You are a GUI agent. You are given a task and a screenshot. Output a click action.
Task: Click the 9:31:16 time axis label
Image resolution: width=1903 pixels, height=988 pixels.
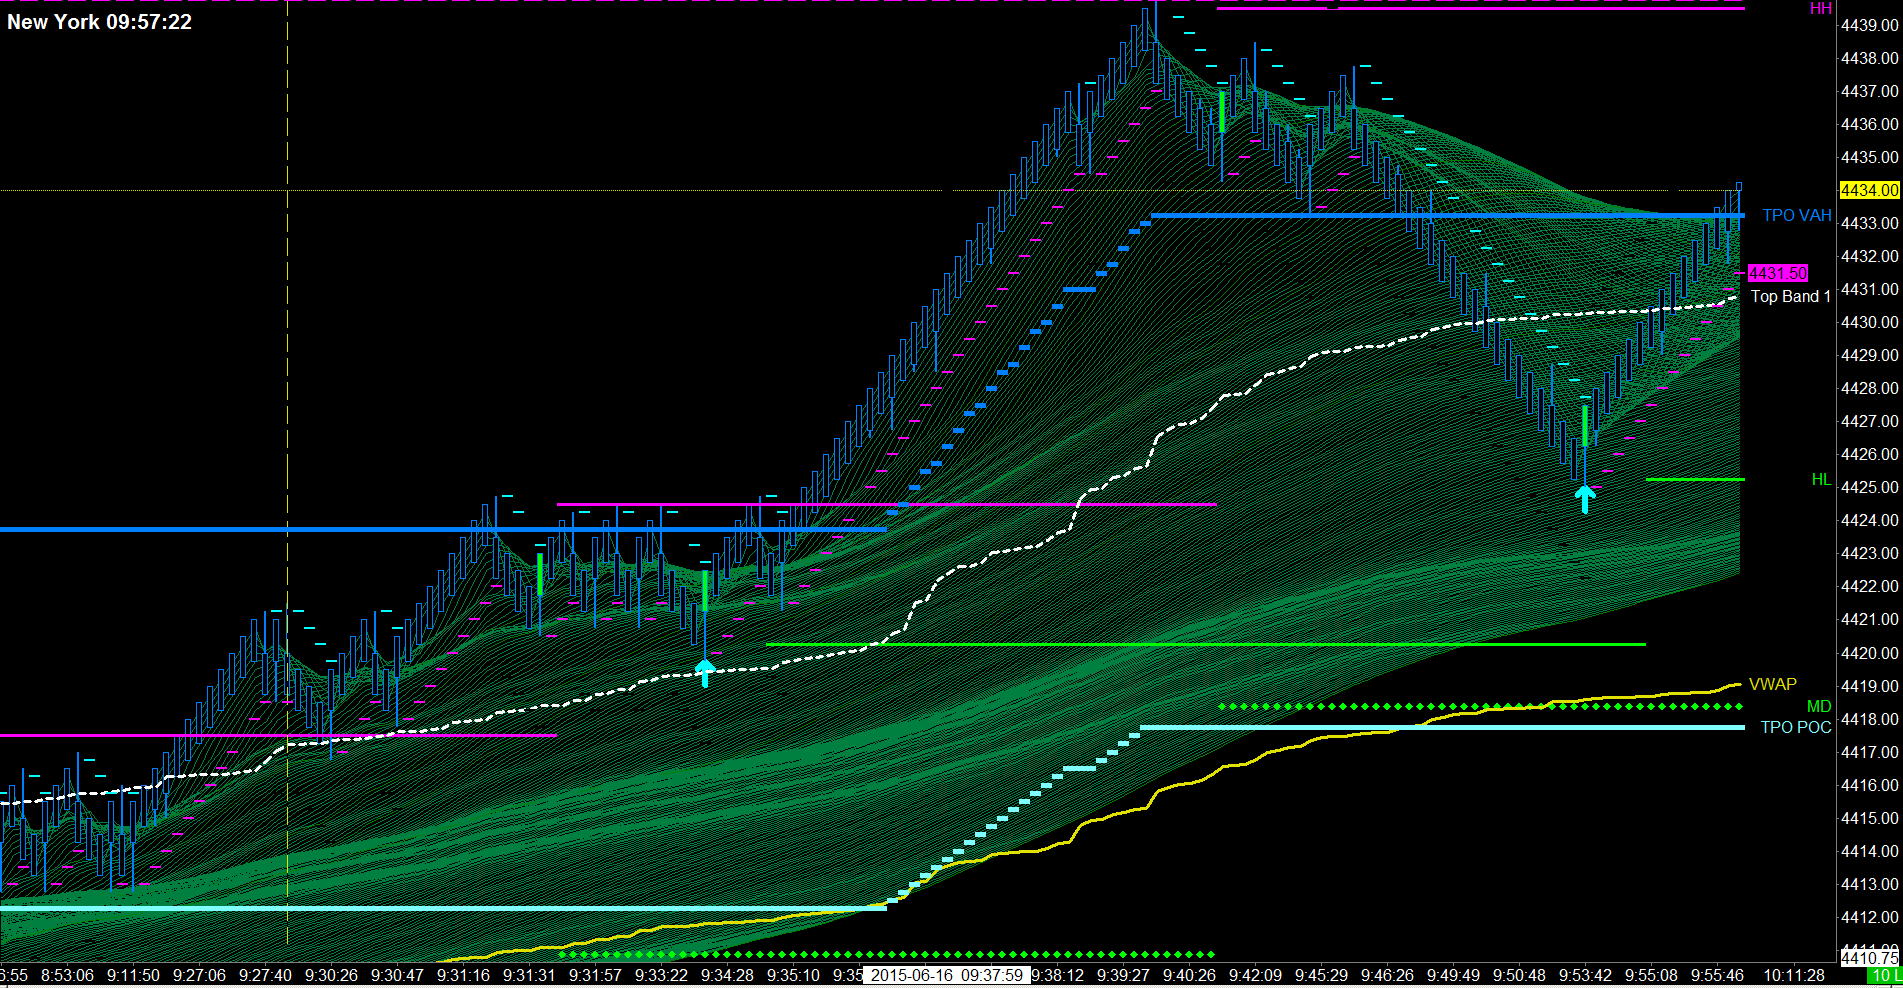pyautogui.click(x=463, y=975)
